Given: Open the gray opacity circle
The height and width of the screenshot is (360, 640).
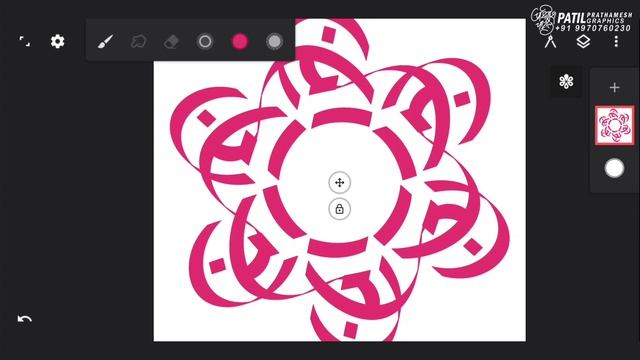Looking at the screenshot, I should pos(274,41).
